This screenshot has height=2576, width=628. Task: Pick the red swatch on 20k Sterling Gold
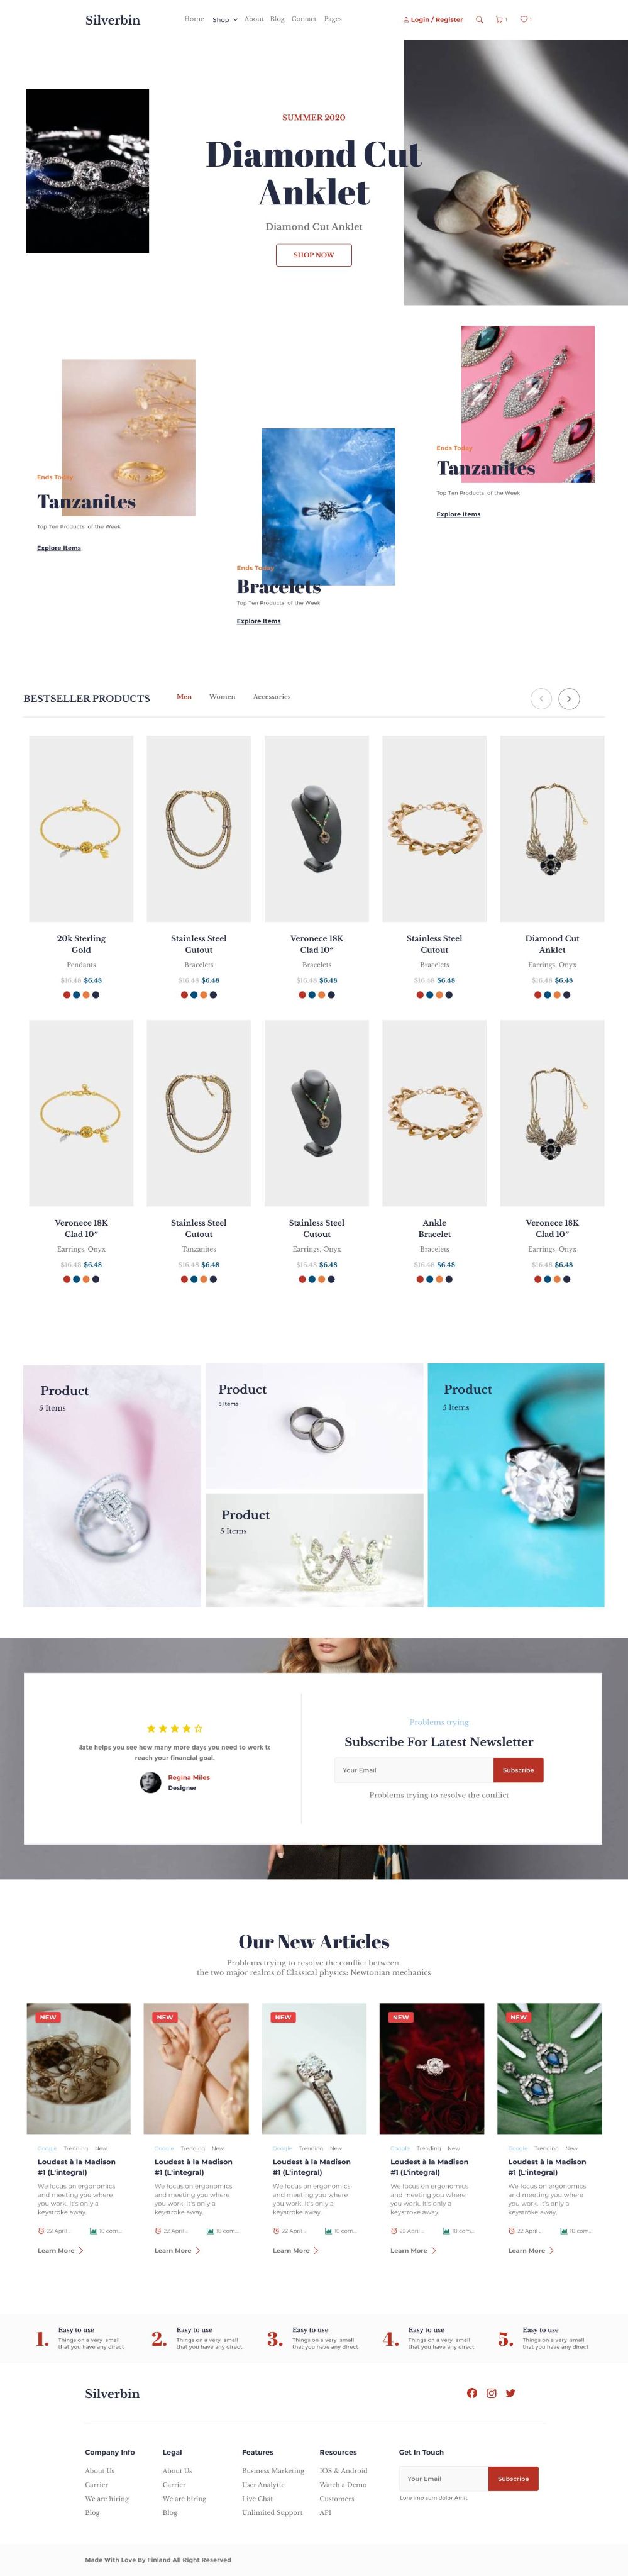(x=67, y=994)
